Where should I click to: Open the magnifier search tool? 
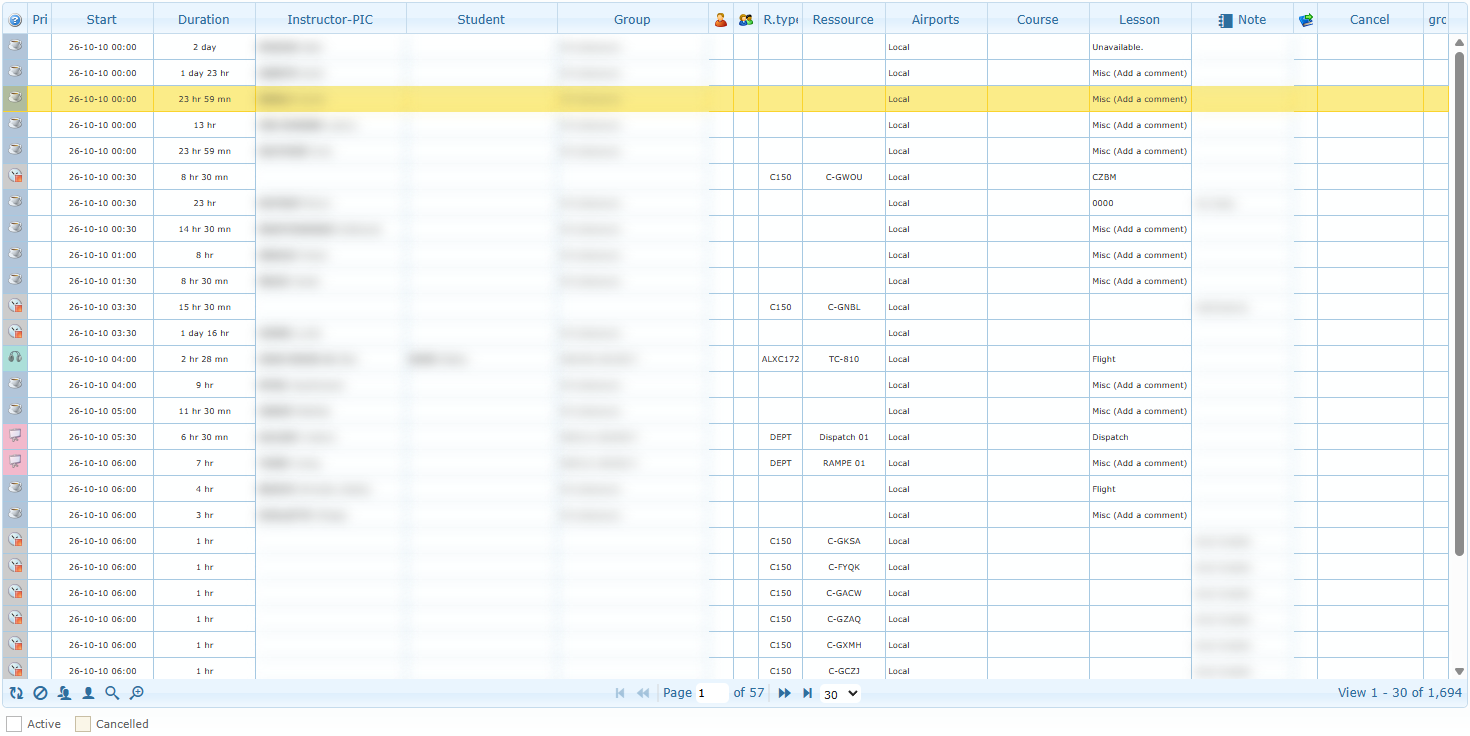click(x=112, y=693)
